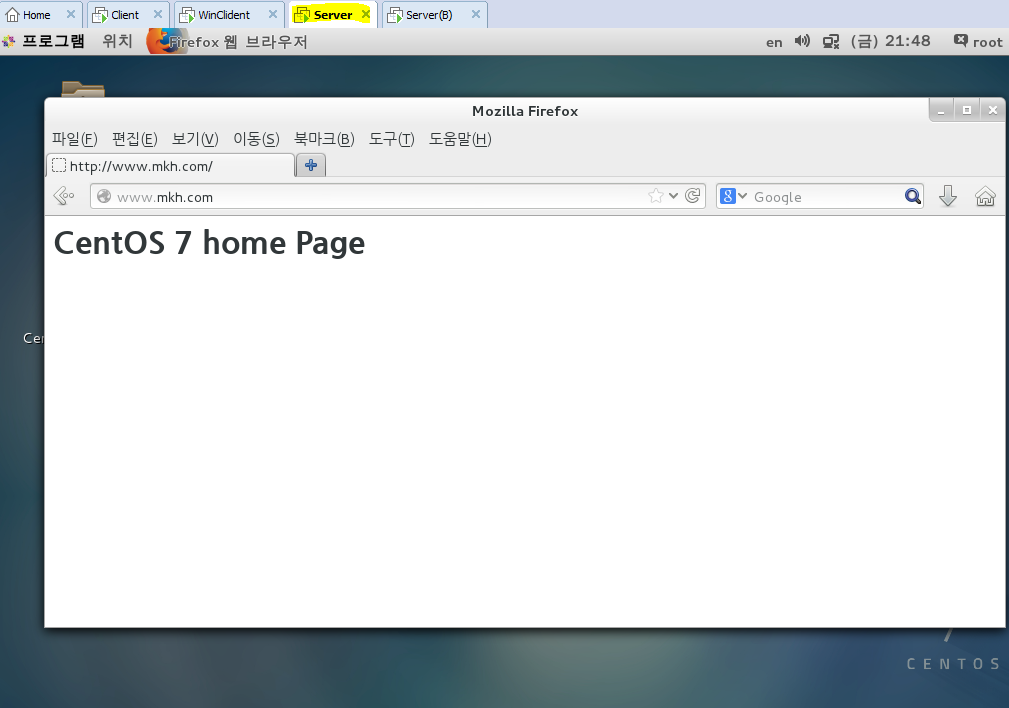Screen dimensions: 1009x708
Task: Maximize the Mozilla Firefox window
Action: [967, 111]
